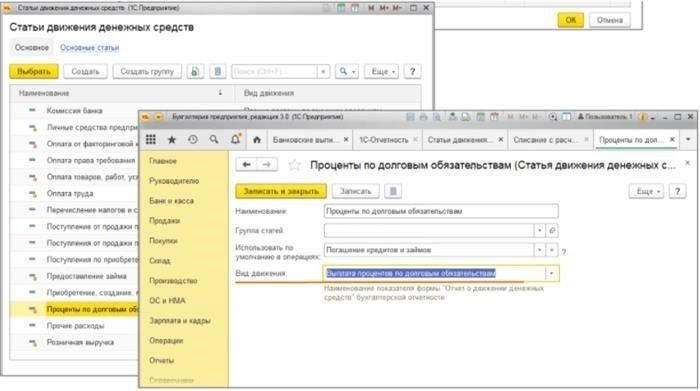The height and width of the screenshot is (391, 700).
Task: Open Основные статьи link
Action: point(89,48)
